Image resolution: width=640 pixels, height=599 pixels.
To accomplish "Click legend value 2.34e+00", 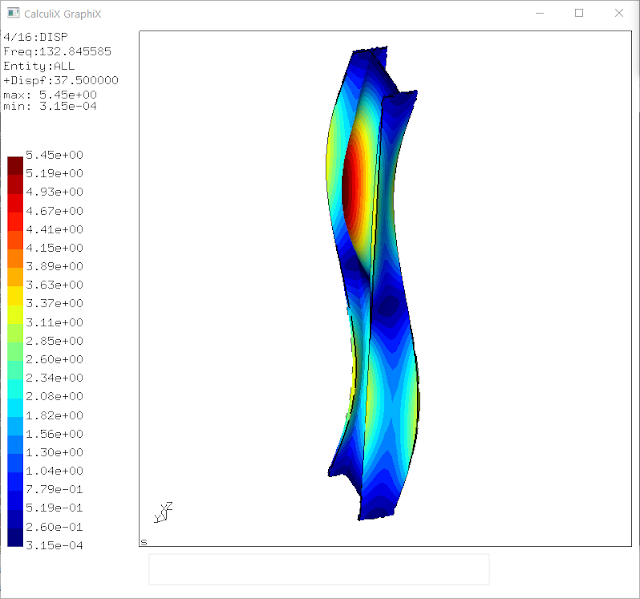I will 54,378.
